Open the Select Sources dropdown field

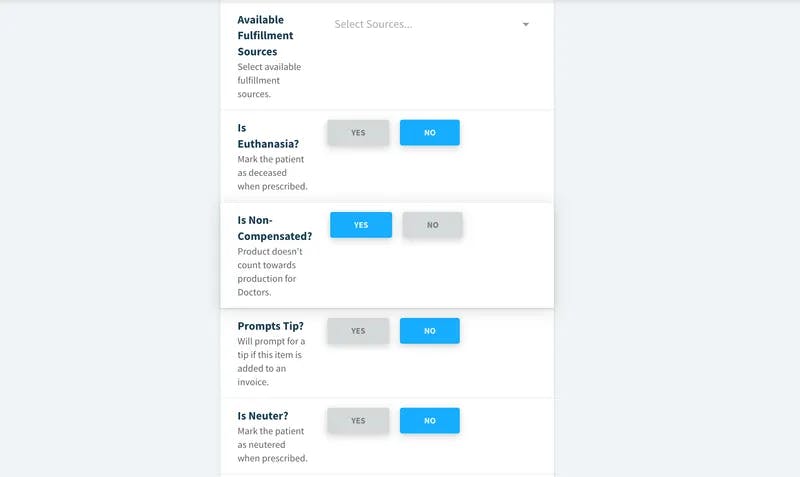[x=432, y=24]
